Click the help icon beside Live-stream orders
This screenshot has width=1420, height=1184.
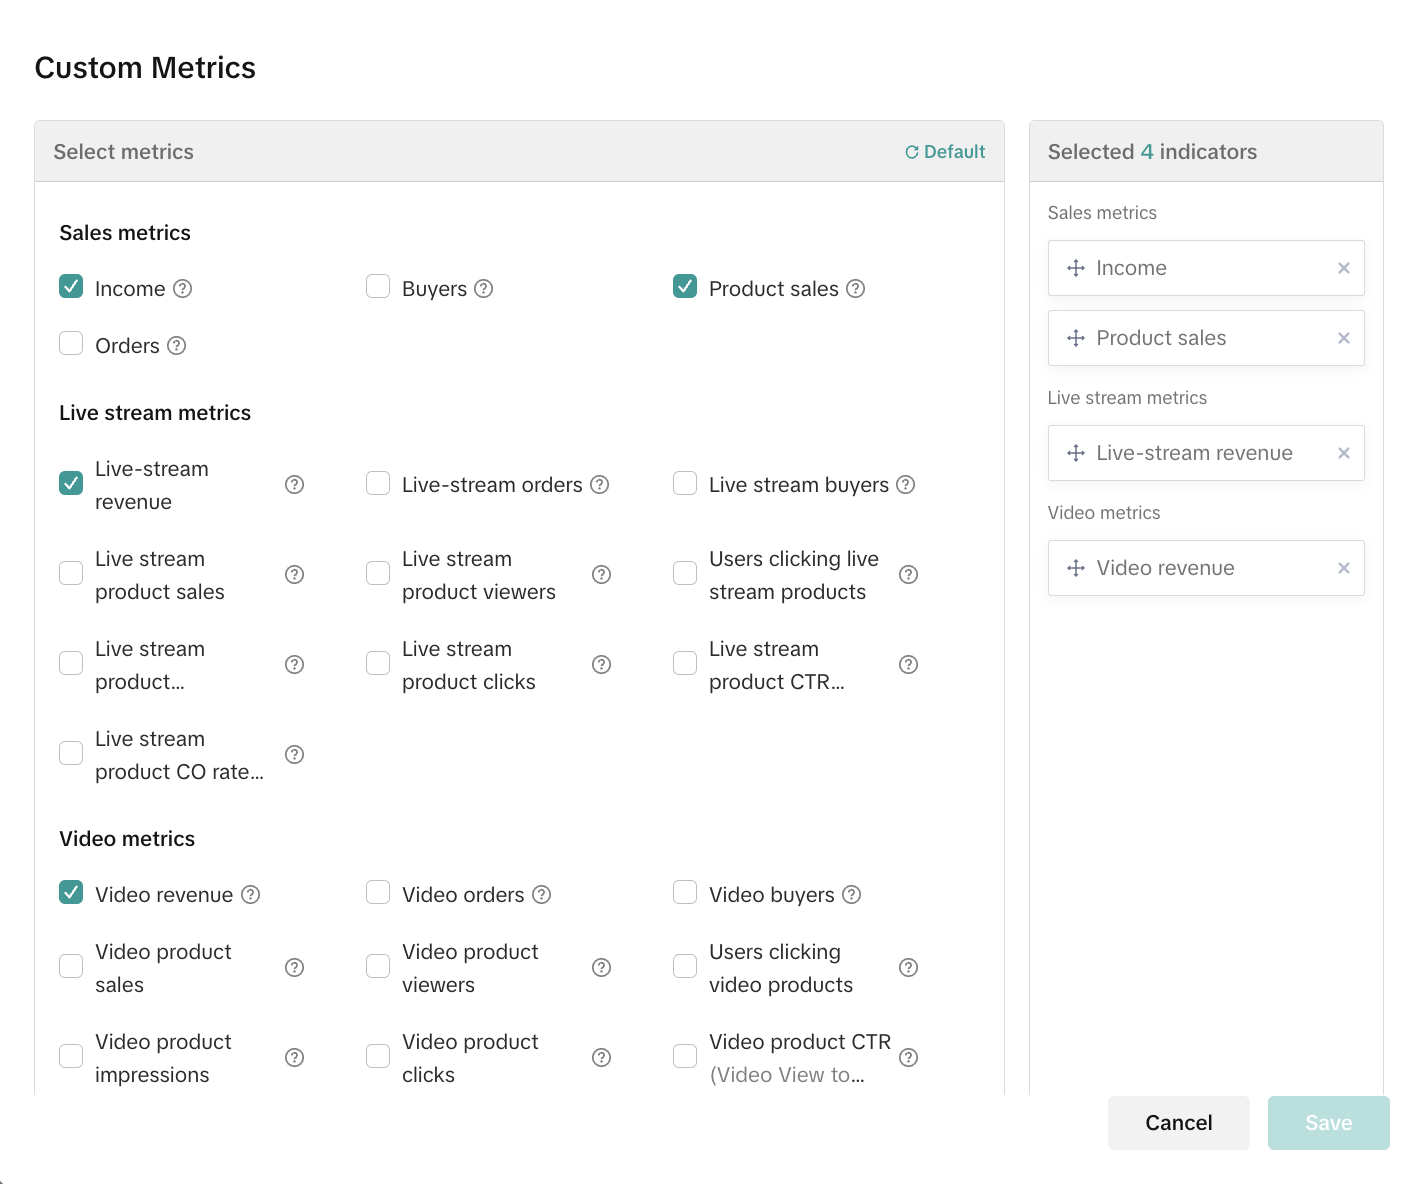599,485
